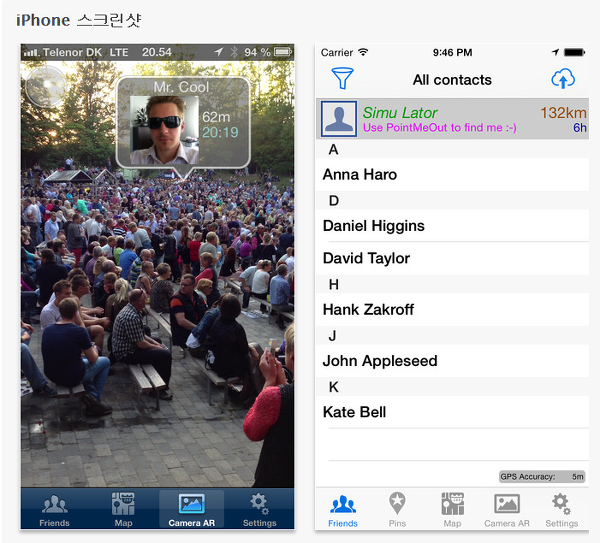This screenshot has width=600, height=543.
Task: Tap the 6h time label
Action: (580, 128)
